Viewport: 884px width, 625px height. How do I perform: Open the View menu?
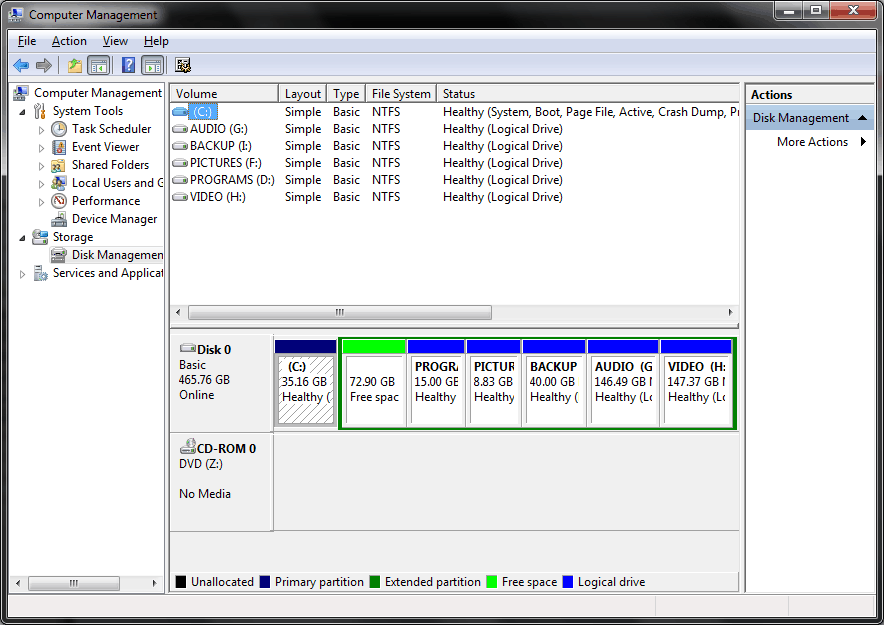click(115, 41)
